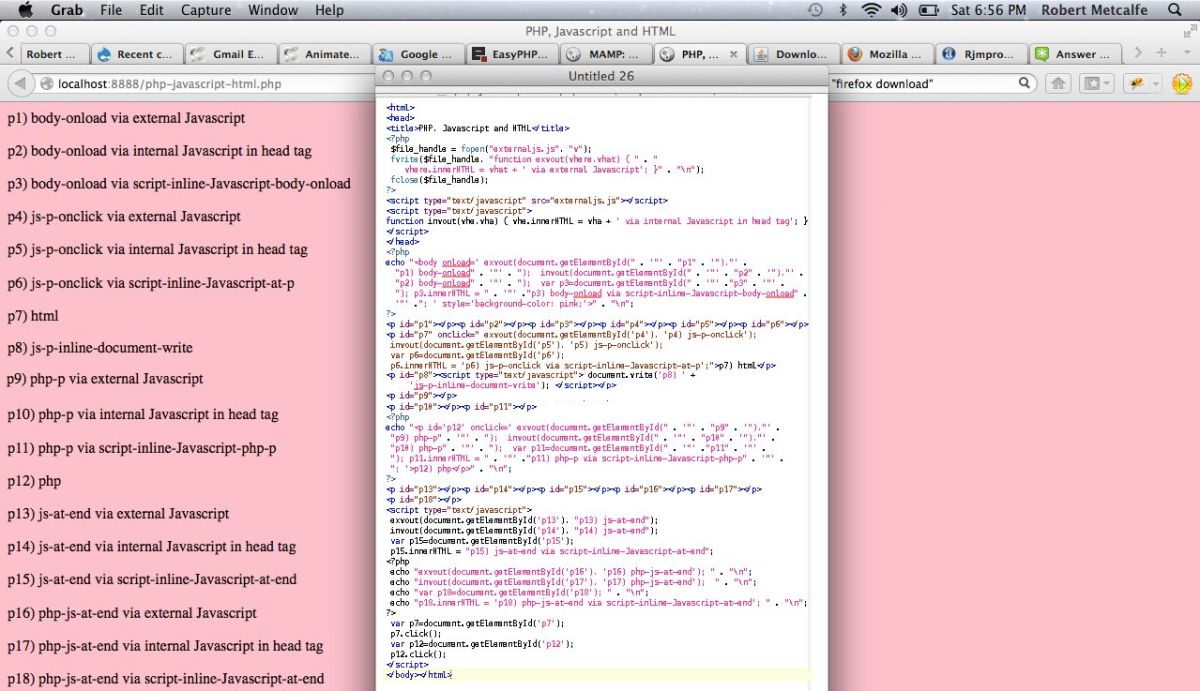Image resolution: width=1200 pixels, height=691 pixels.
Task: Click p13) js-at-end via external Javascript paragraph
Action: (118, 514)
